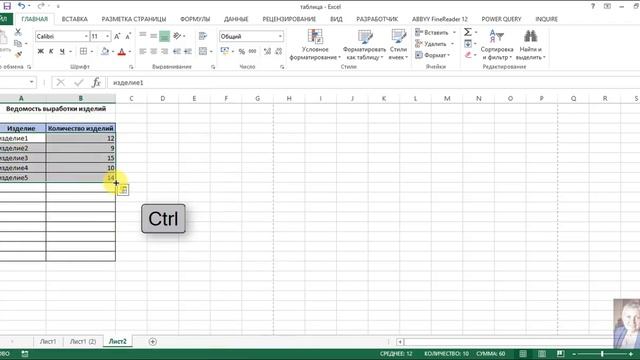The height and width of the screenshot is (360, 640).
Task: Open Стили ячеек dropdown
Action: pyautogui.click(x=398, y=44)
